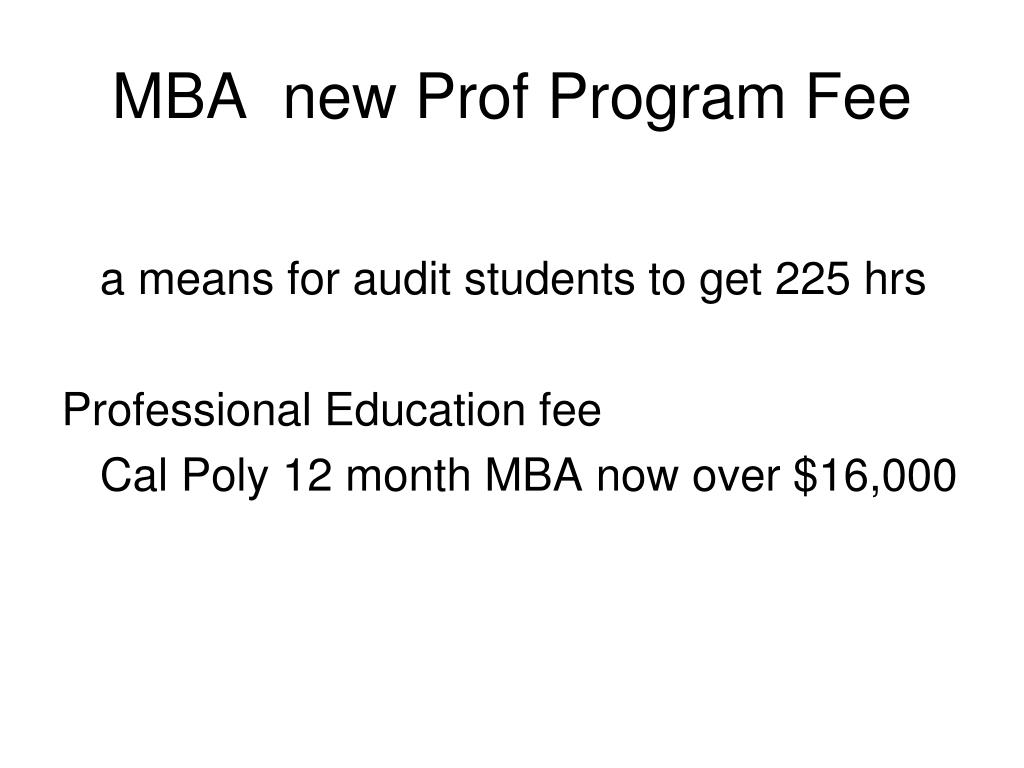Click the word 'Program' in the title
This screenshot has height=768, width=1024.
click(666, 101)
